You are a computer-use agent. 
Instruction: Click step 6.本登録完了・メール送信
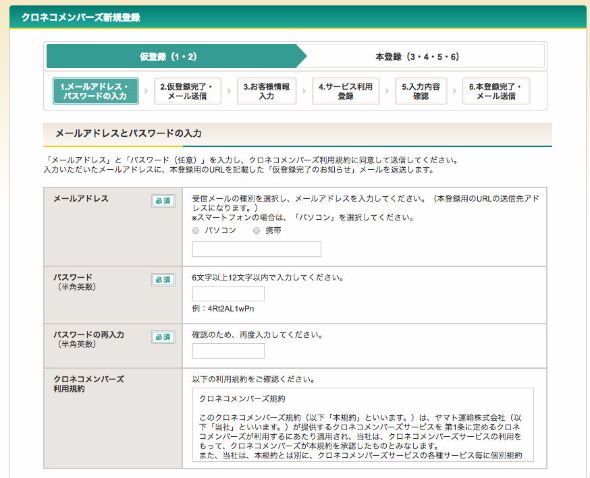click(x=496, y=91)
